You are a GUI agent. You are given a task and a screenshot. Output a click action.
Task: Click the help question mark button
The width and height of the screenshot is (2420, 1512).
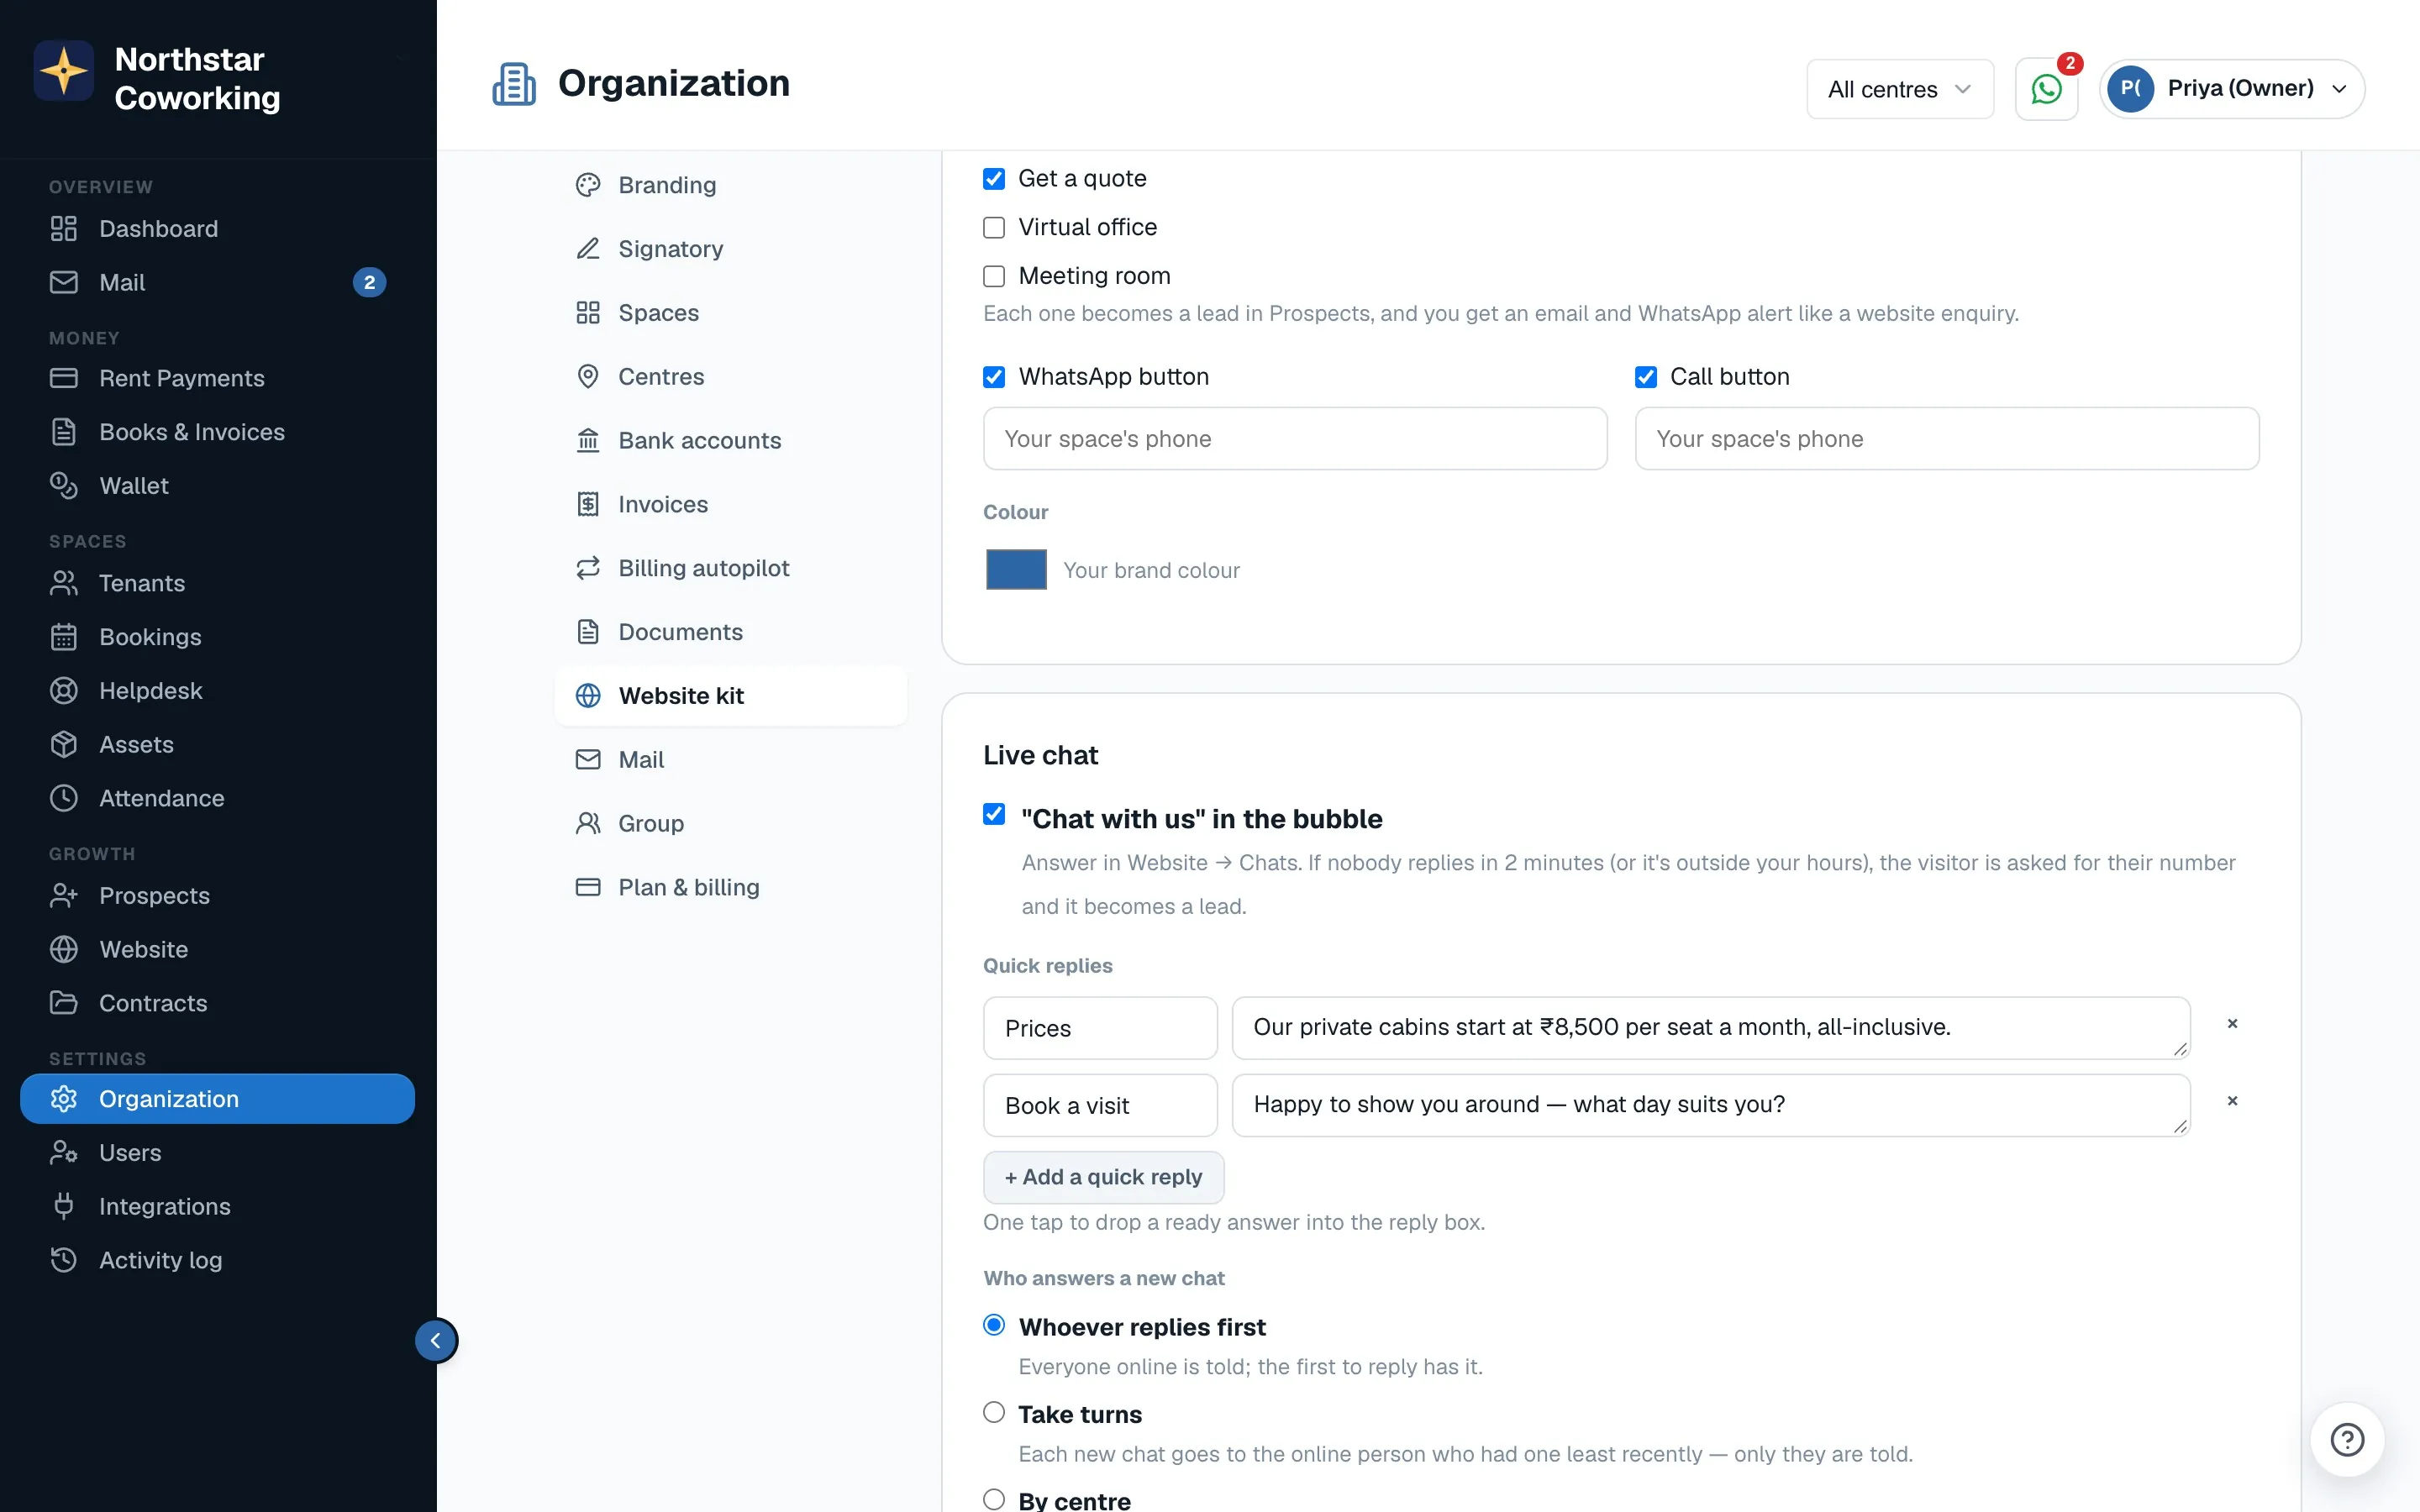pyautogui.click(x=2347, y=1439)
